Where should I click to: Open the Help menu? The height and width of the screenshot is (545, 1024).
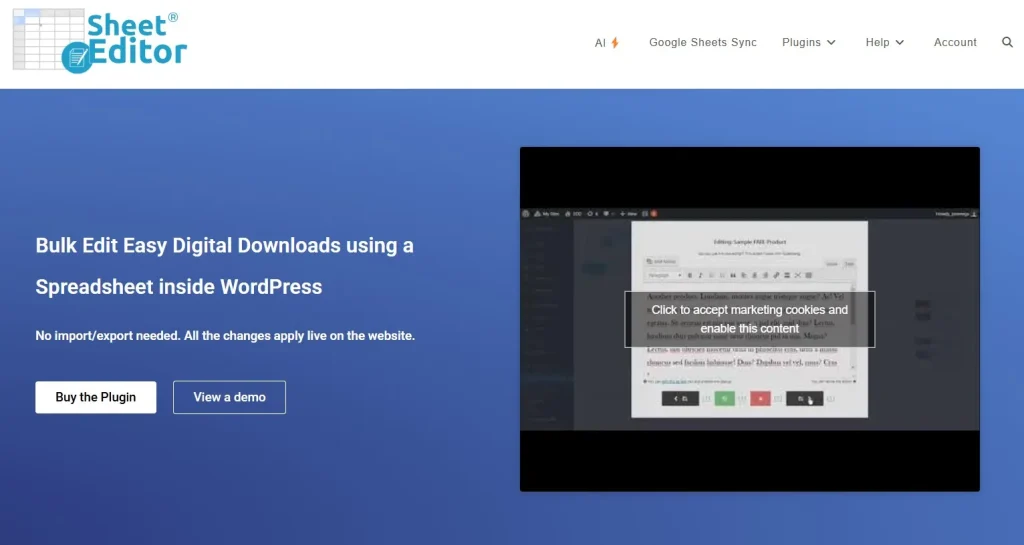click(884, 42)
